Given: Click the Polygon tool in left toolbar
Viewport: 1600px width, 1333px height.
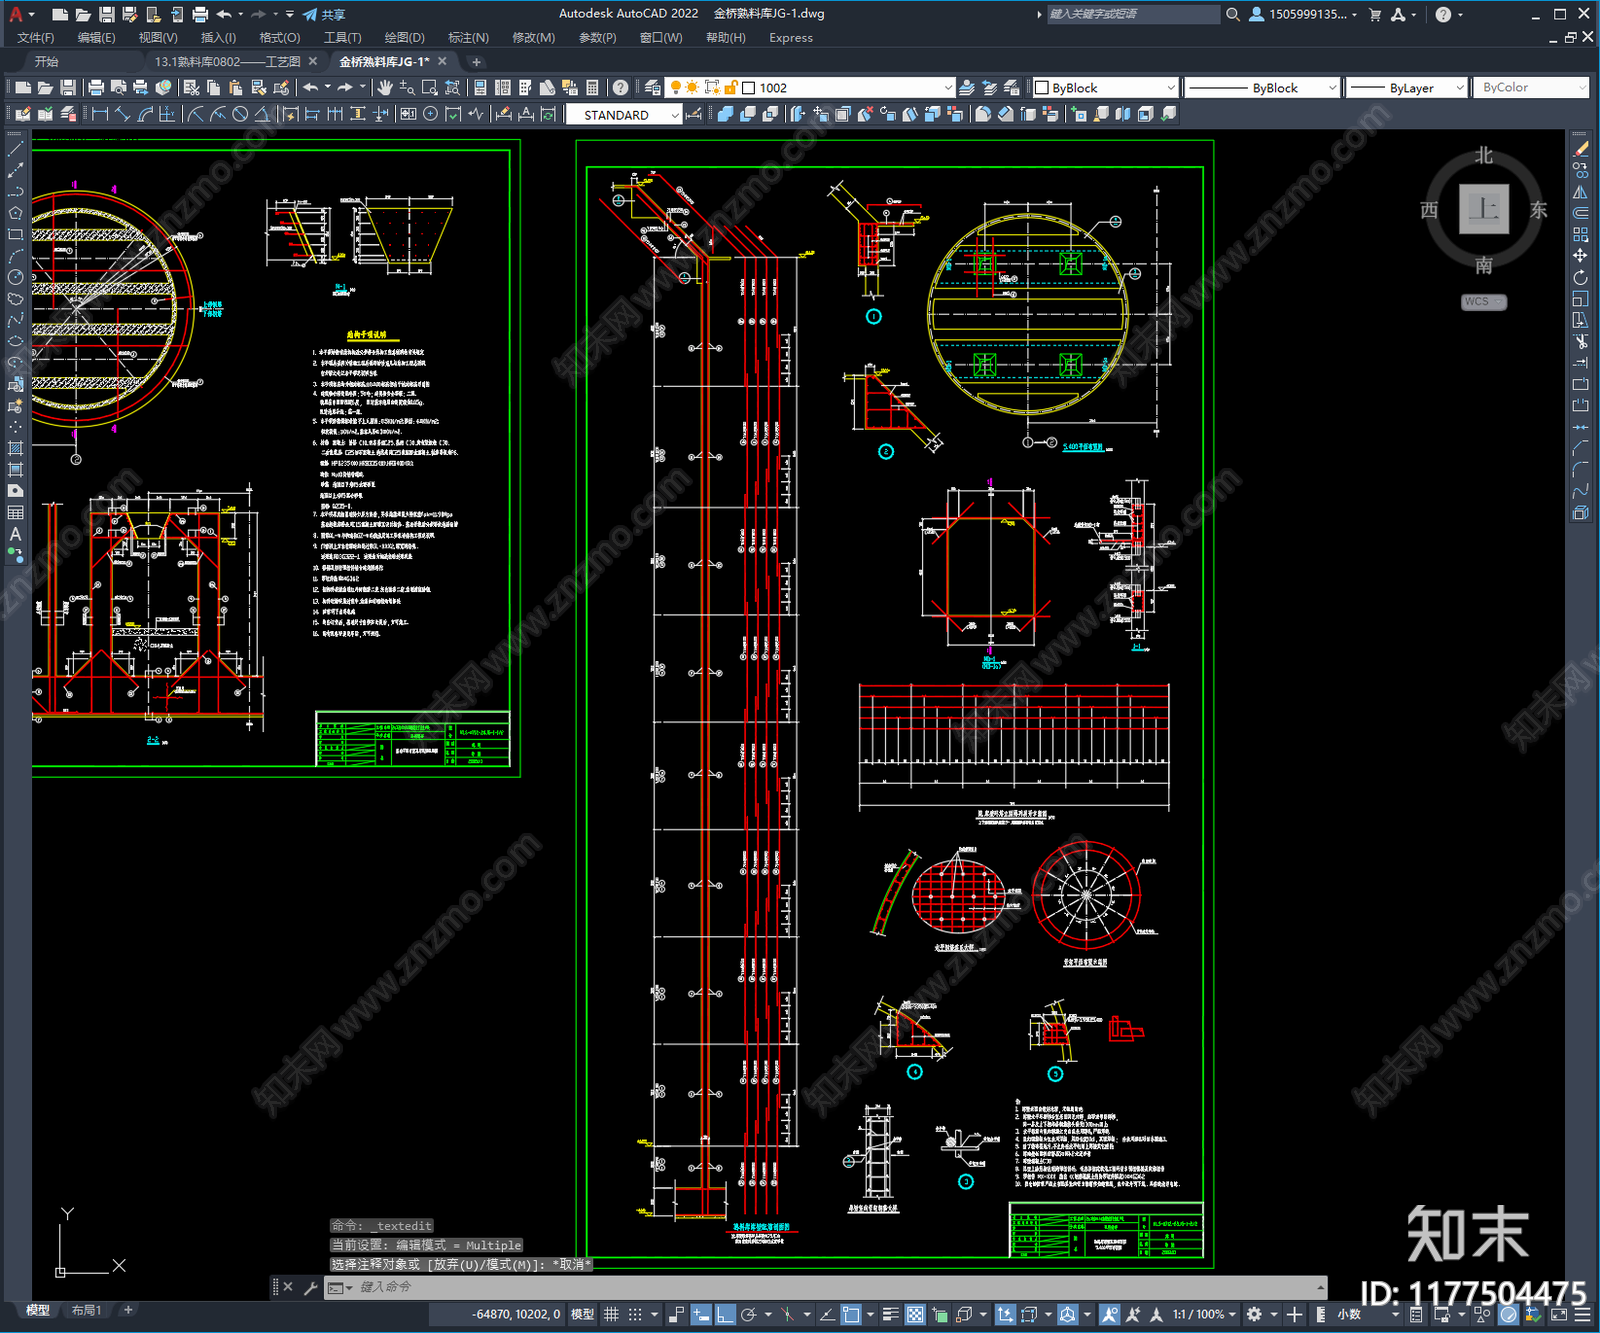Looking at the screenshot, I should coord(15,213).
